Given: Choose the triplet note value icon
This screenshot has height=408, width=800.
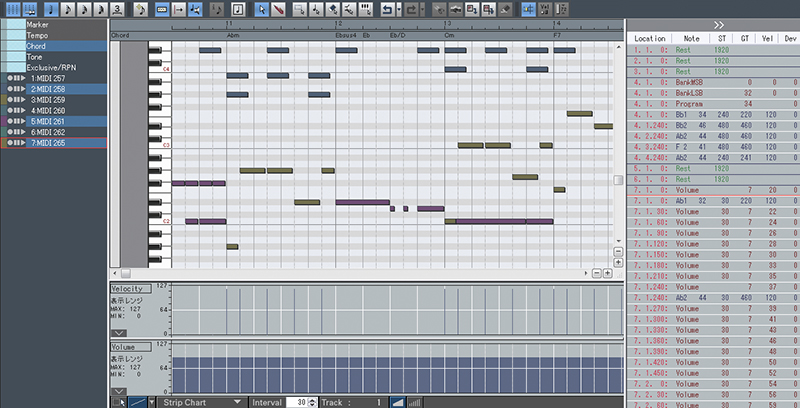Looking at the screenshot, I should point(118,9).
